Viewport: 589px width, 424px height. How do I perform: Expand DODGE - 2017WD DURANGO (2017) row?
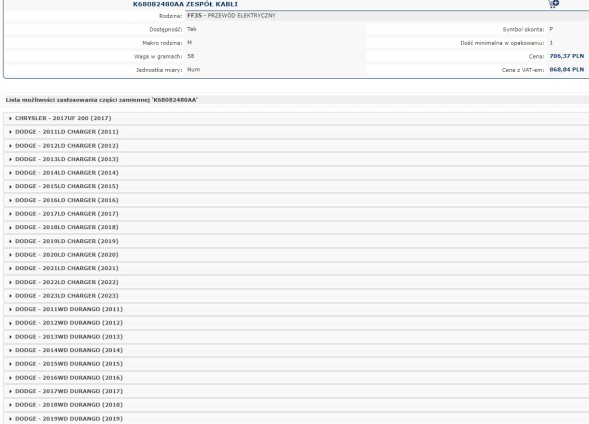coord(296,391)
